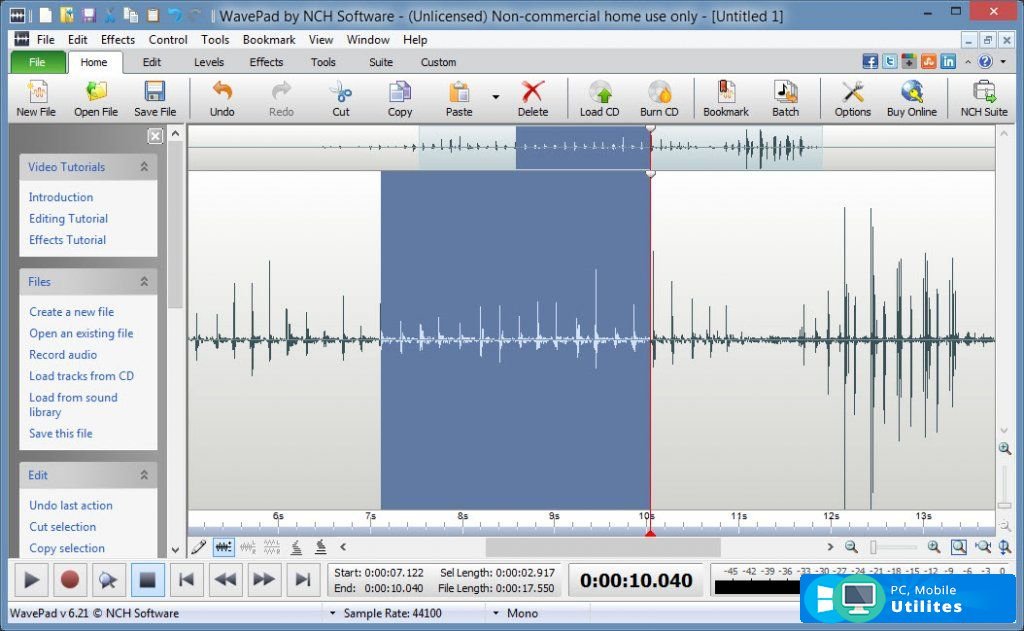Share on Facebook via the ribbon icon
The image size is (1024, 631).
(870, 61)
